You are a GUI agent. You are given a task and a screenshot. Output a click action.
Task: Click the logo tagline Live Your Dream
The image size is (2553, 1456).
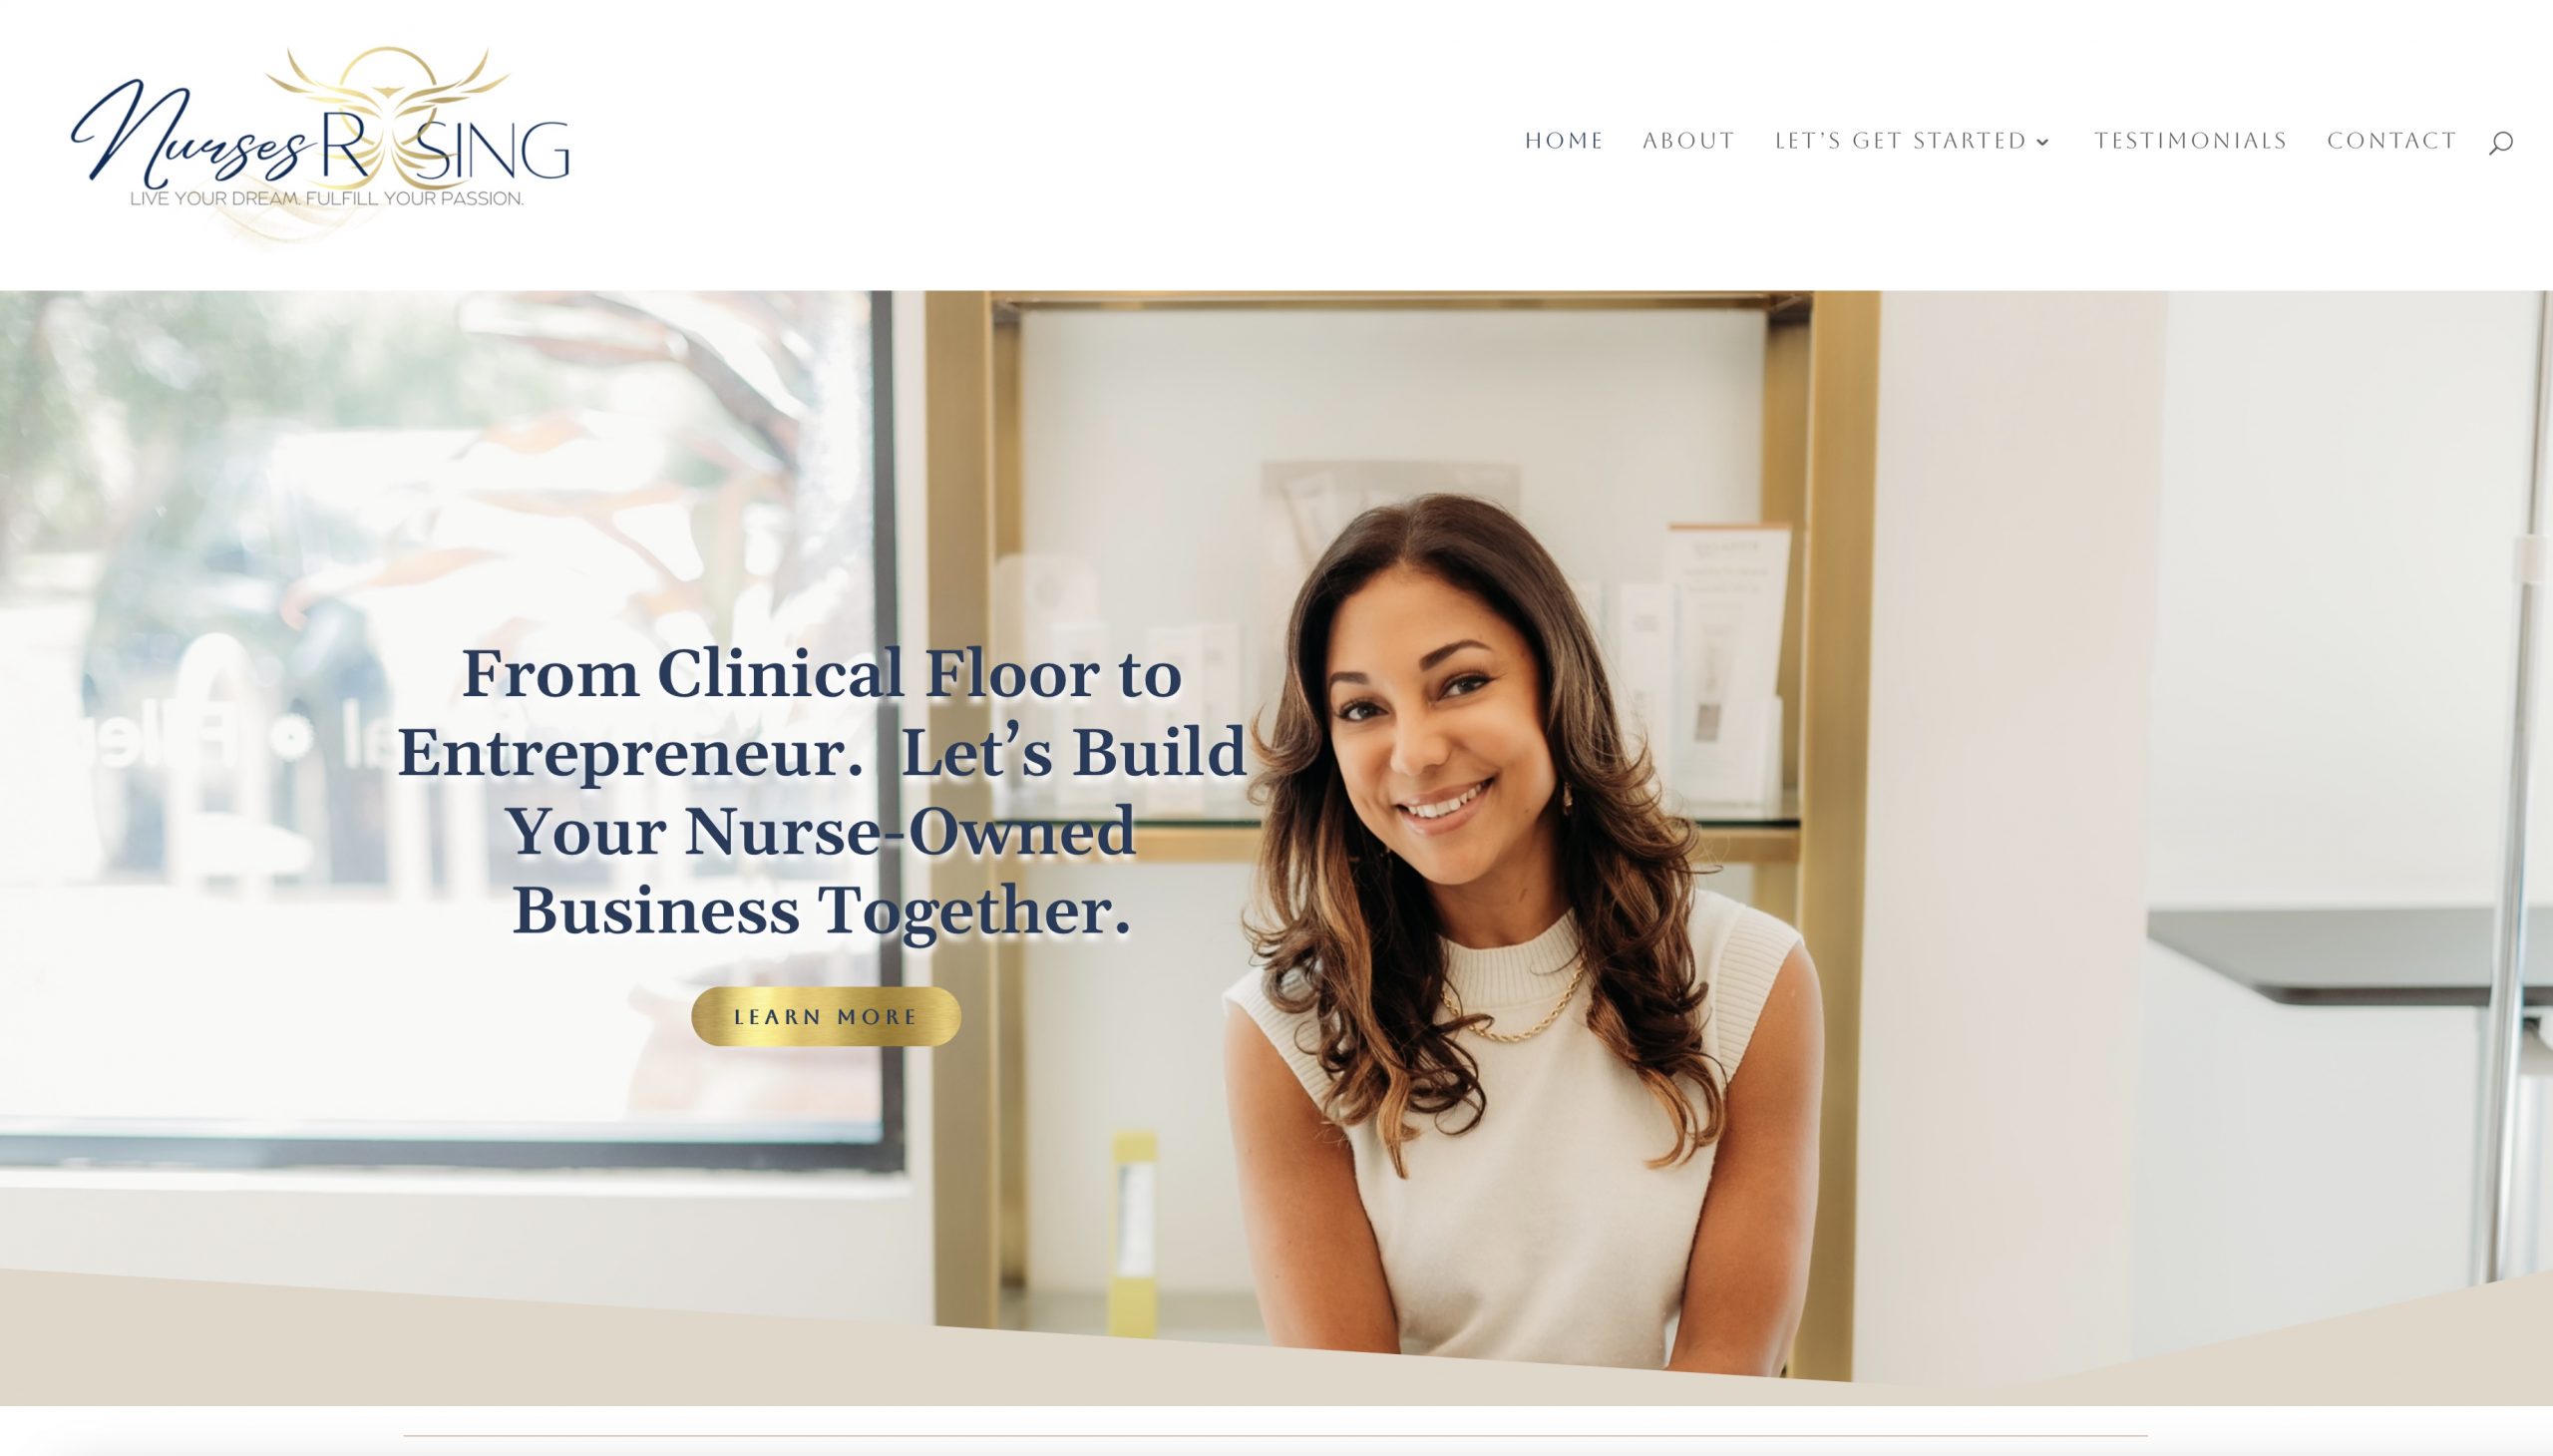[327, 199]
